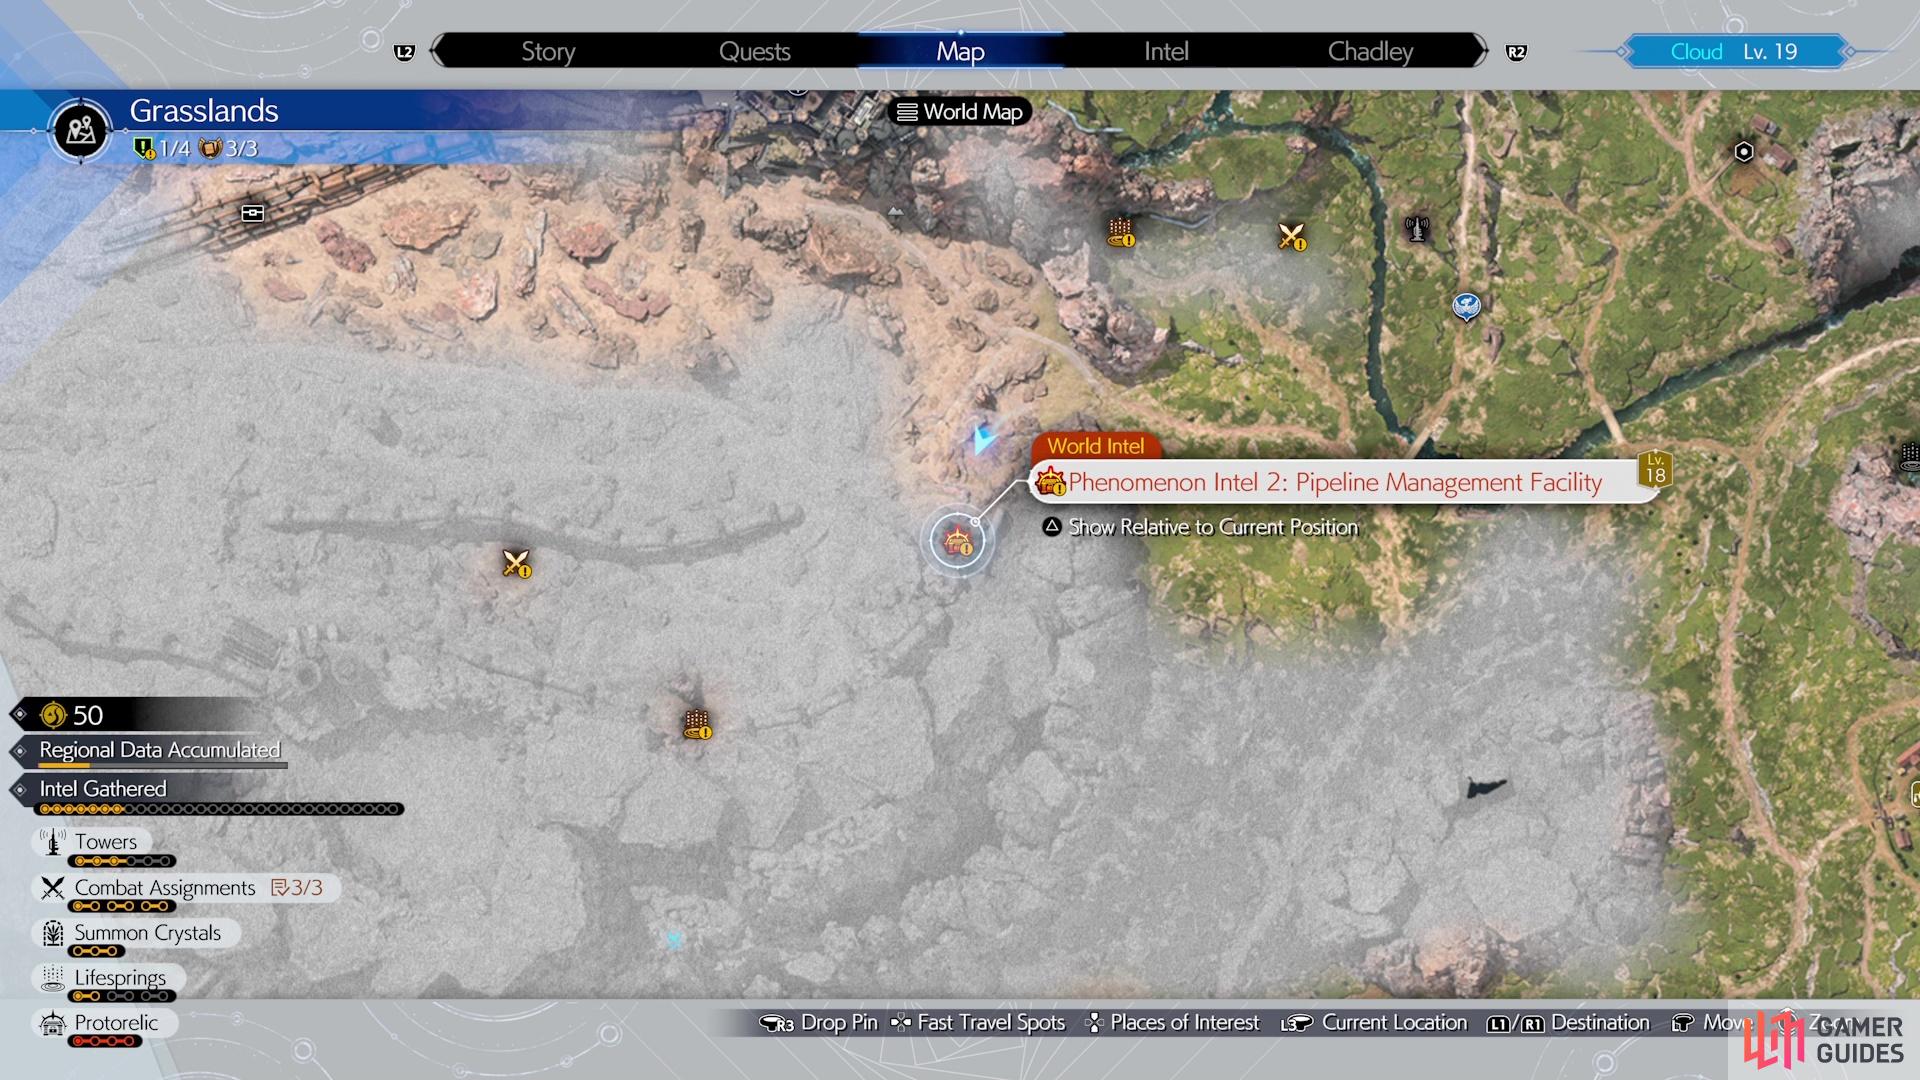Click the Grasslands region emblem icon

pyautogui.click(x=81, y=130)
